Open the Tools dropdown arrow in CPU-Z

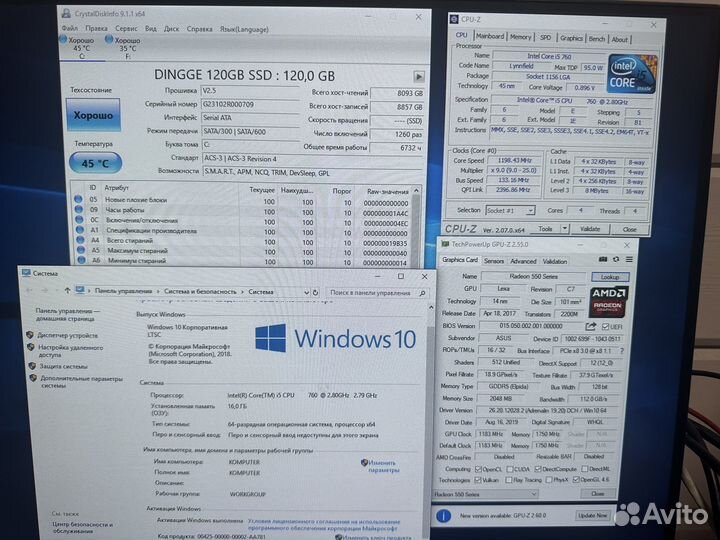coord(565,229)
